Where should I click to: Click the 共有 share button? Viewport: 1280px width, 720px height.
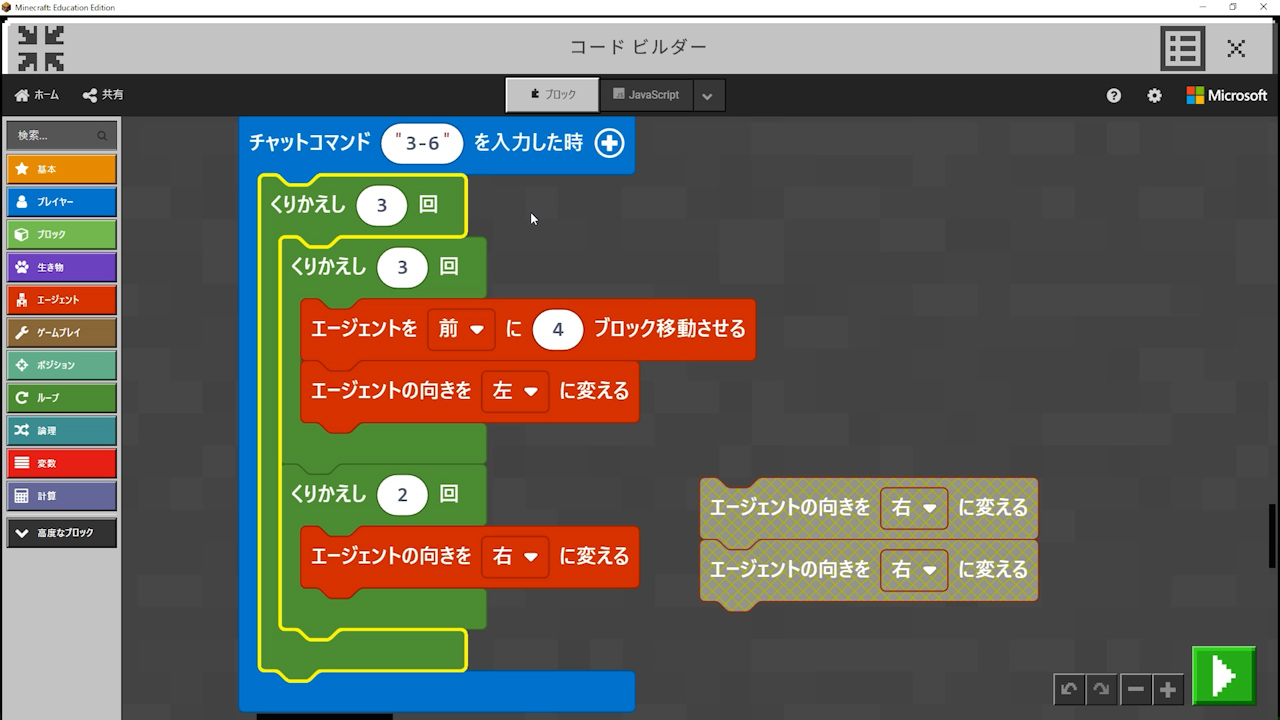pos(103,95)
